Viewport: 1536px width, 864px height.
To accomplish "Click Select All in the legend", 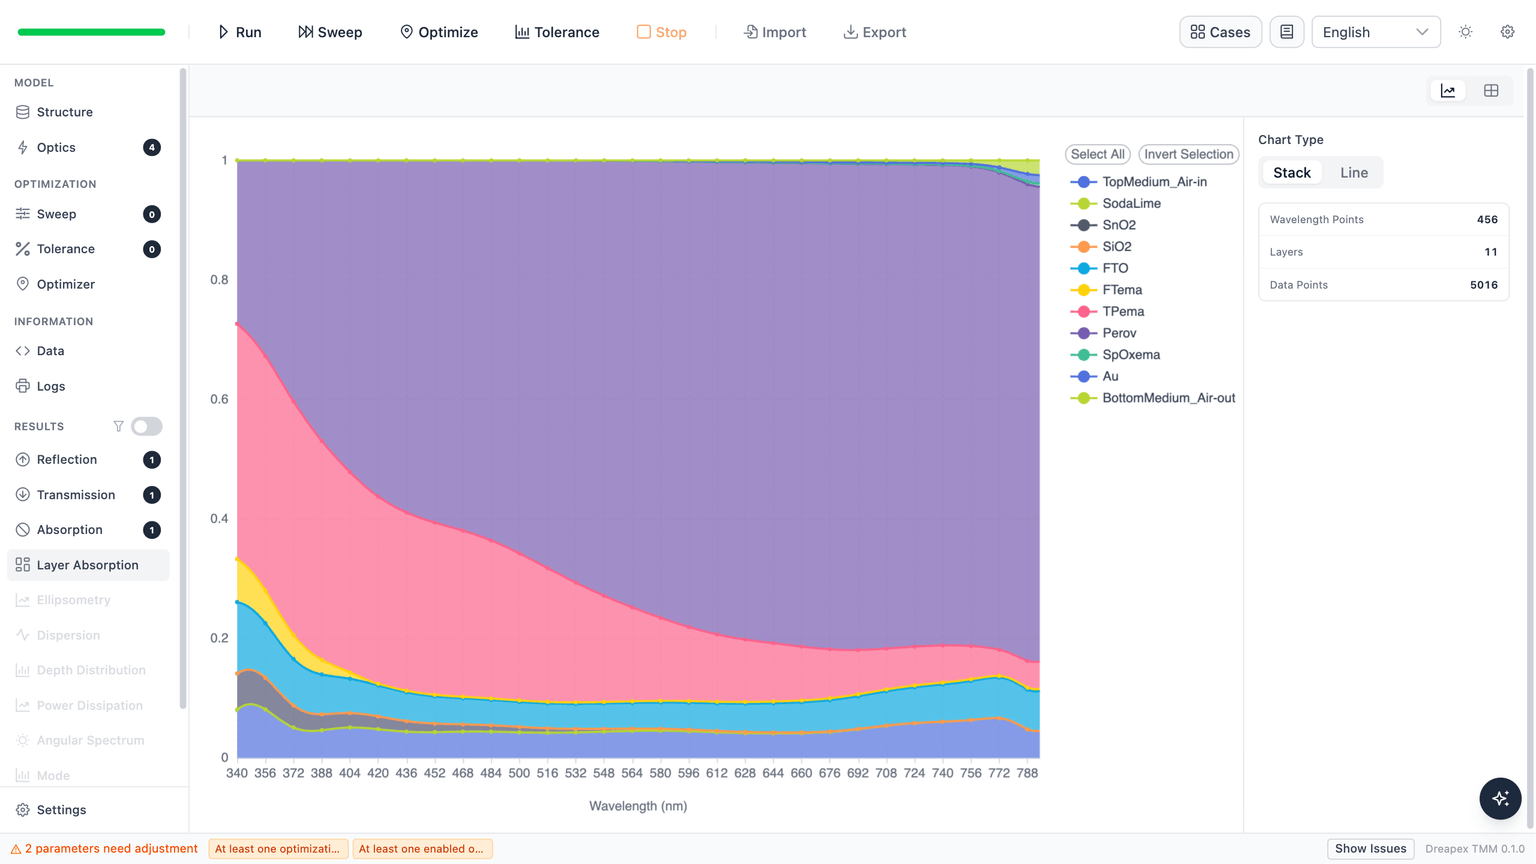I will click(x=1098, y=154).
